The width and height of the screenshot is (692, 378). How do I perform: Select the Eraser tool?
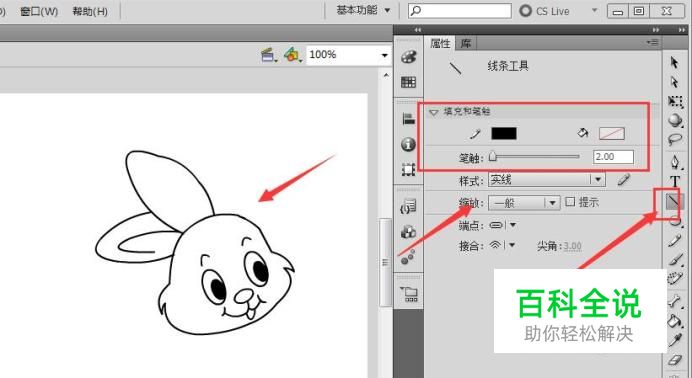pos(675,359)
